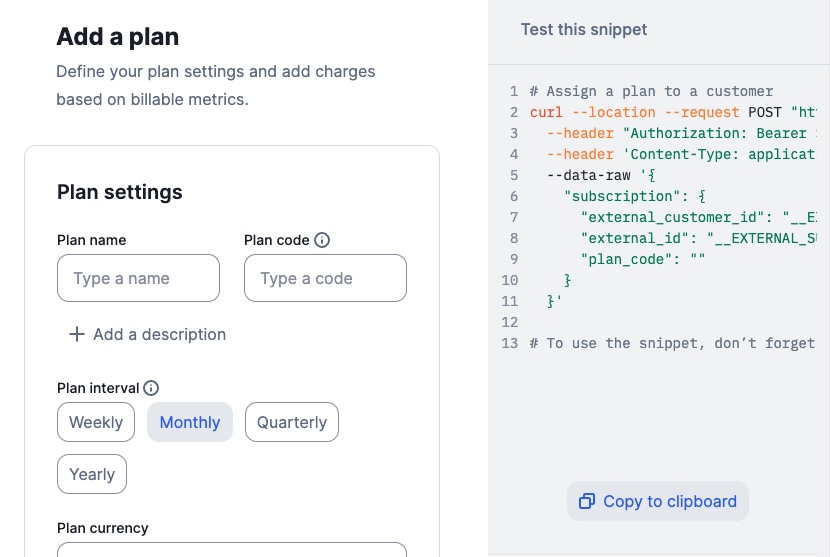
Task: Pick the Yearly billing interval
Action: click(92, 474)
